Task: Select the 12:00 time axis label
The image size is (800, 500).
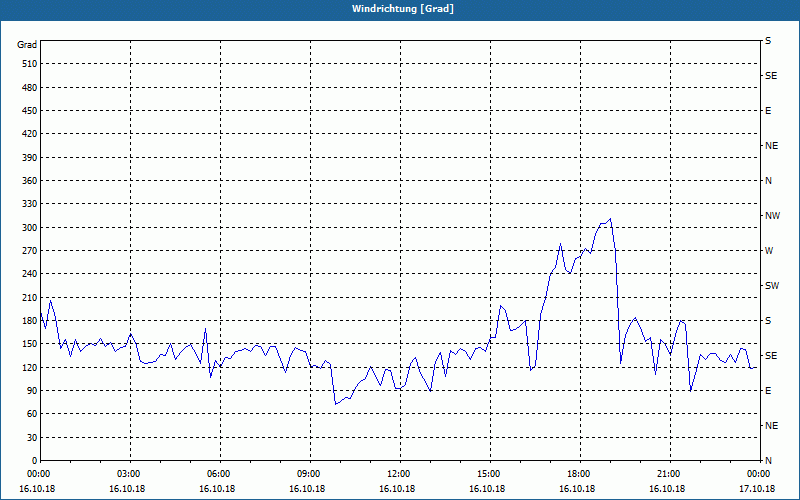Action: (x=400, y=474)
